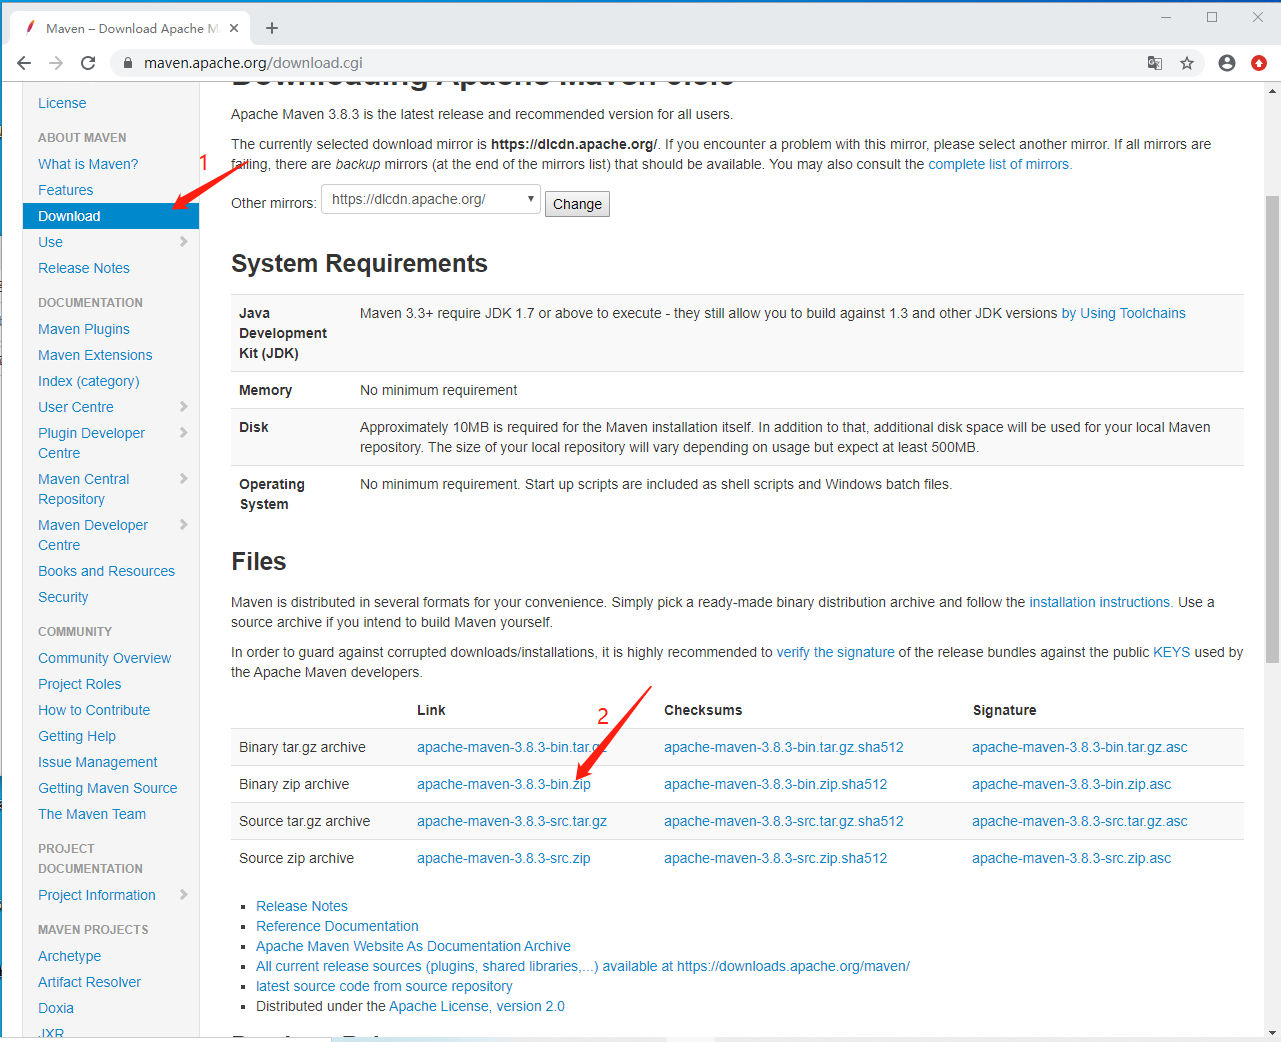The width and height of the screenshot is (1281, 1042).
Task: Open by Using Toolchains link
Action: pos(1123,313)
